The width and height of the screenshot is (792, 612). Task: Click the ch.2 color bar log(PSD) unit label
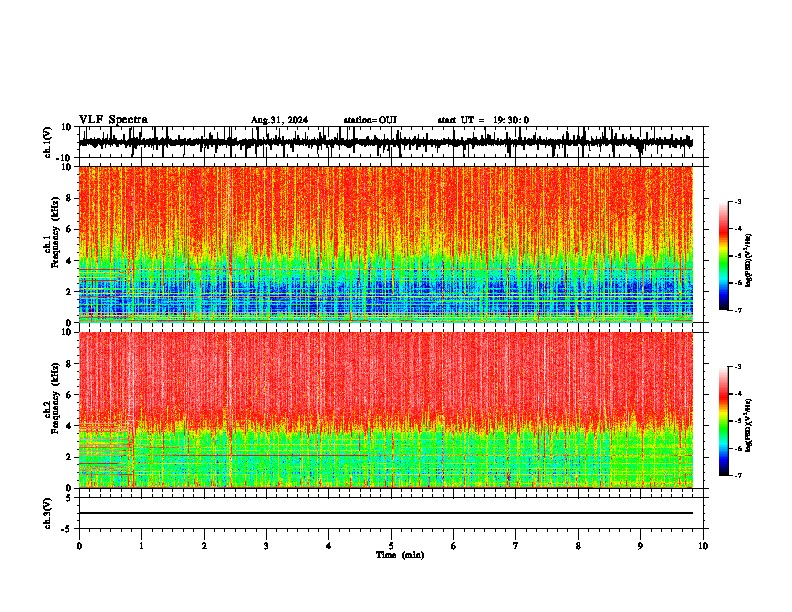(x=749, y=426)
